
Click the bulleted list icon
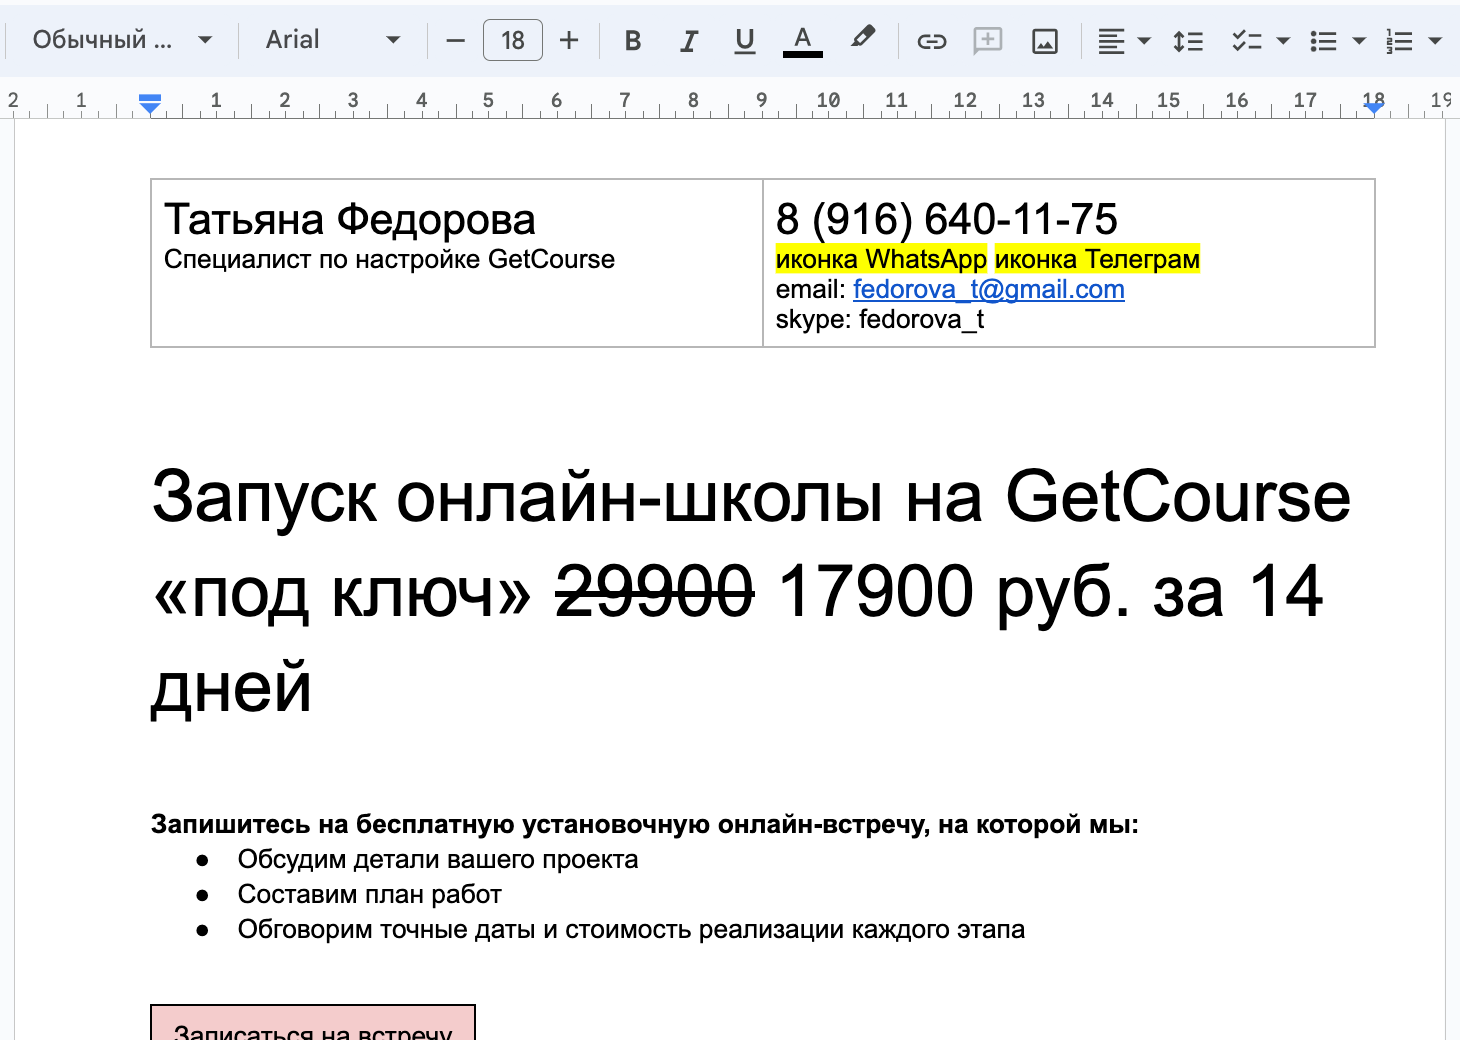tap(1323, 41)
